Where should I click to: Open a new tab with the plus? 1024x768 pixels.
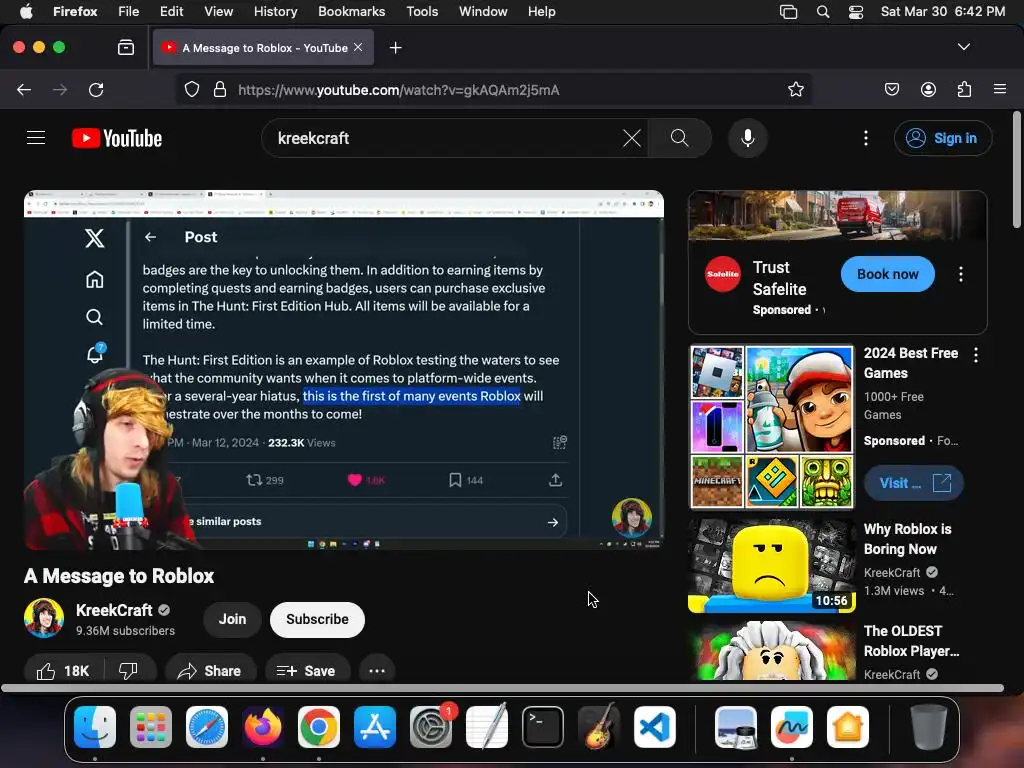[395, 48]
